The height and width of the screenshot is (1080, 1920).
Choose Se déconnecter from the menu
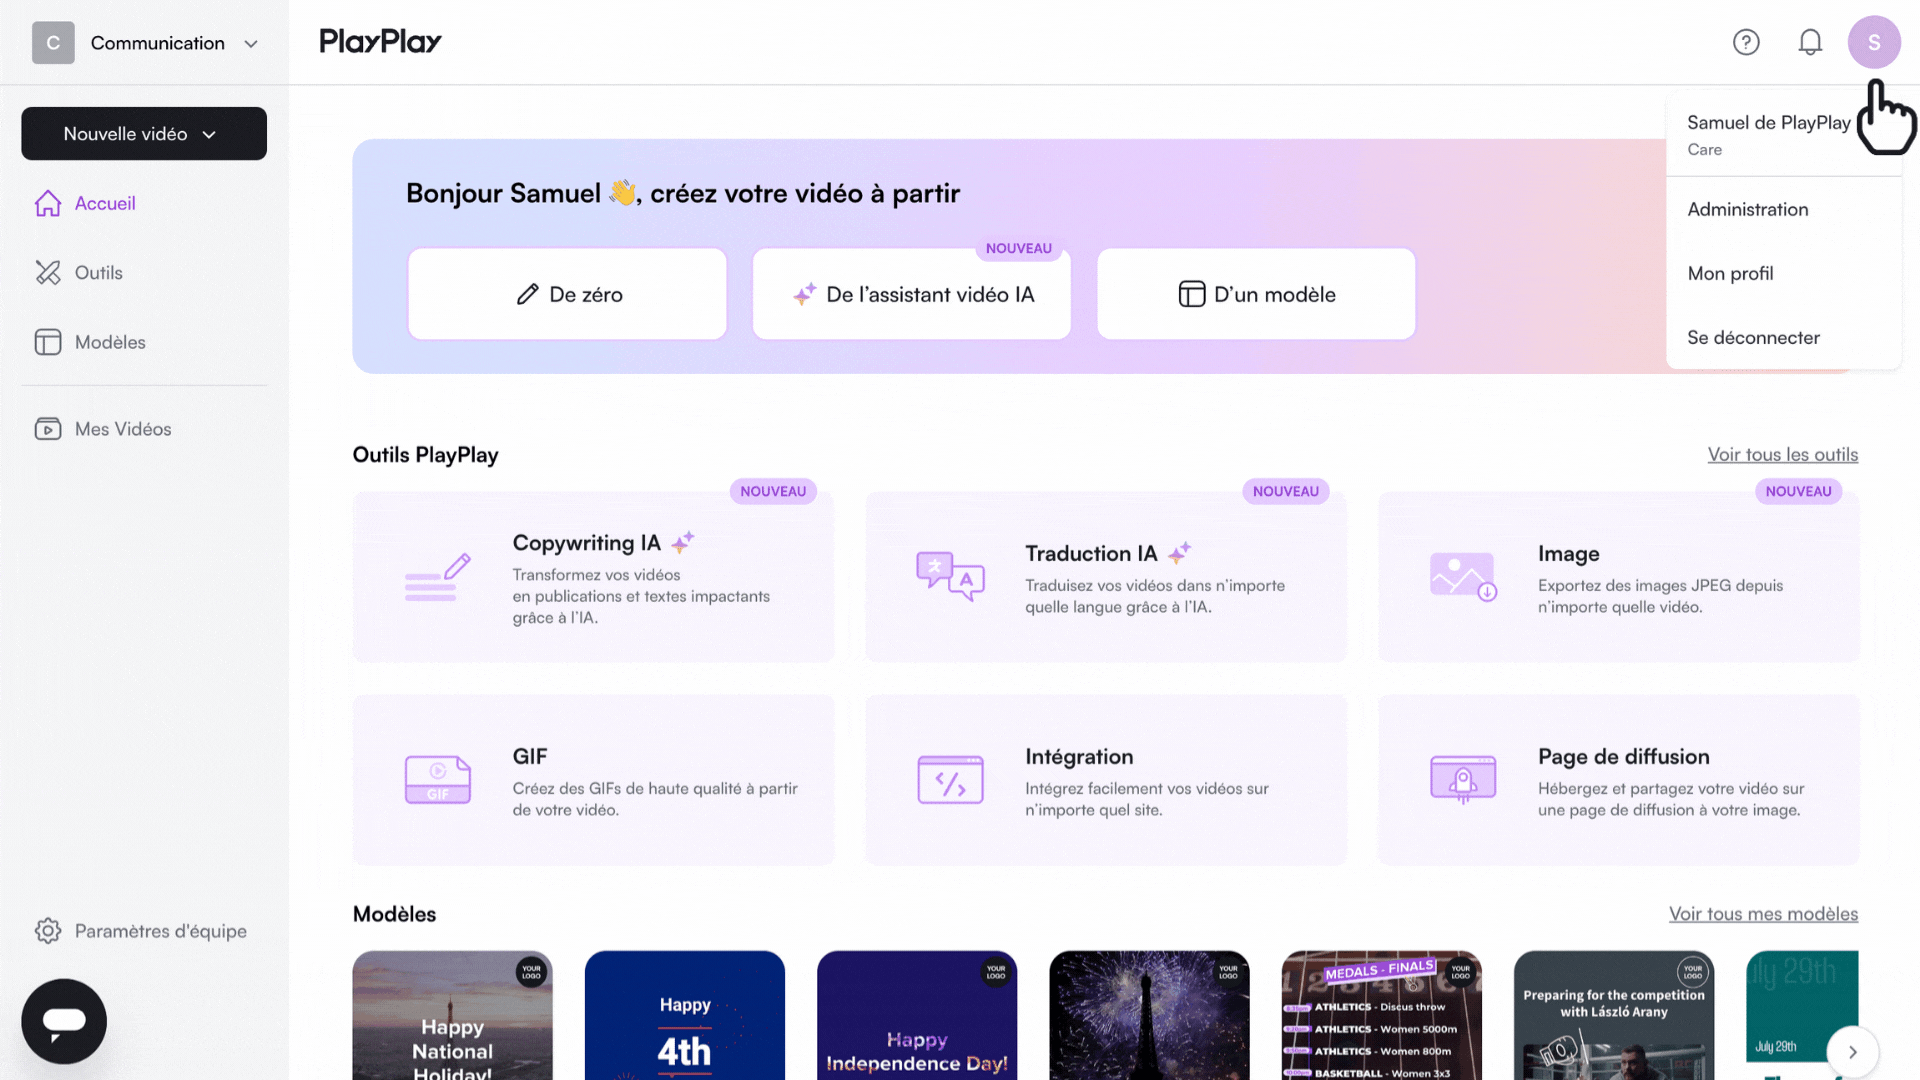click(1752, 337)
